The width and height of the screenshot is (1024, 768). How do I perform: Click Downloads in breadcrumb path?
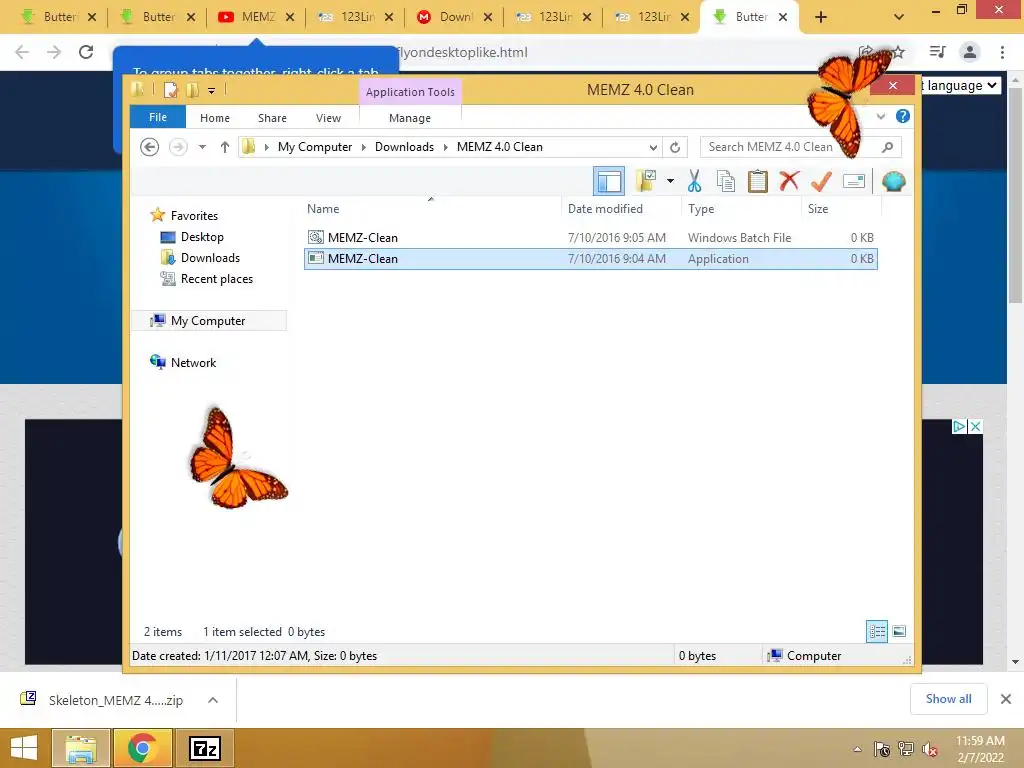404,147
